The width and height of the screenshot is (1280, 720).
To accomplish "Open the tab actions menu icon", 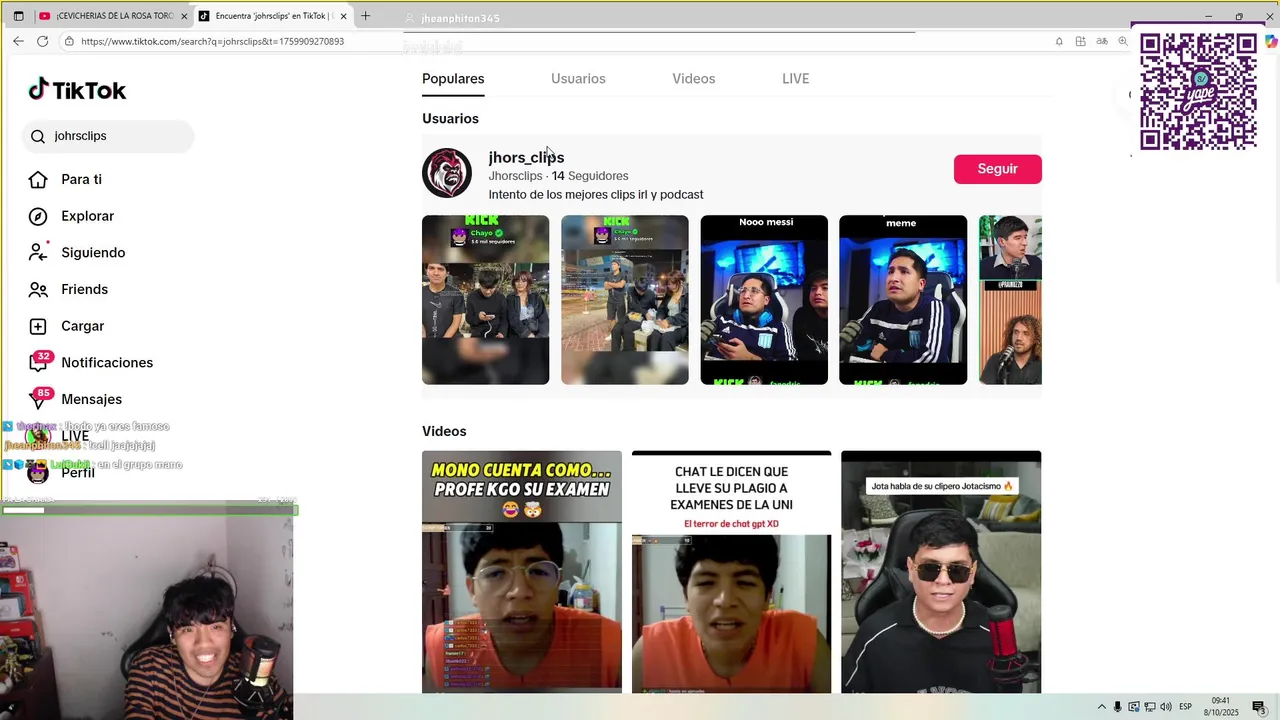I will (18, 16).
